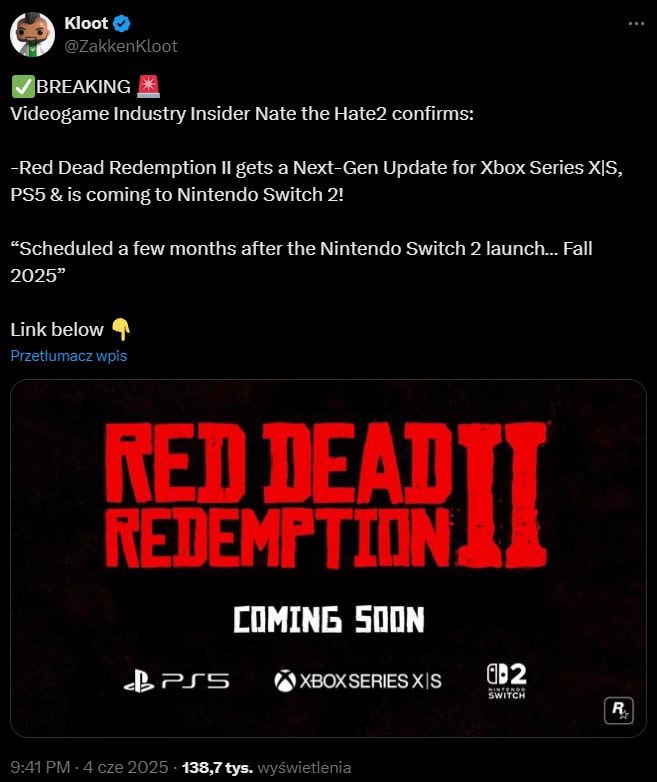657x782 pixels.
Task: Click the pointing-down hand emoji
Action: [120, 329]
